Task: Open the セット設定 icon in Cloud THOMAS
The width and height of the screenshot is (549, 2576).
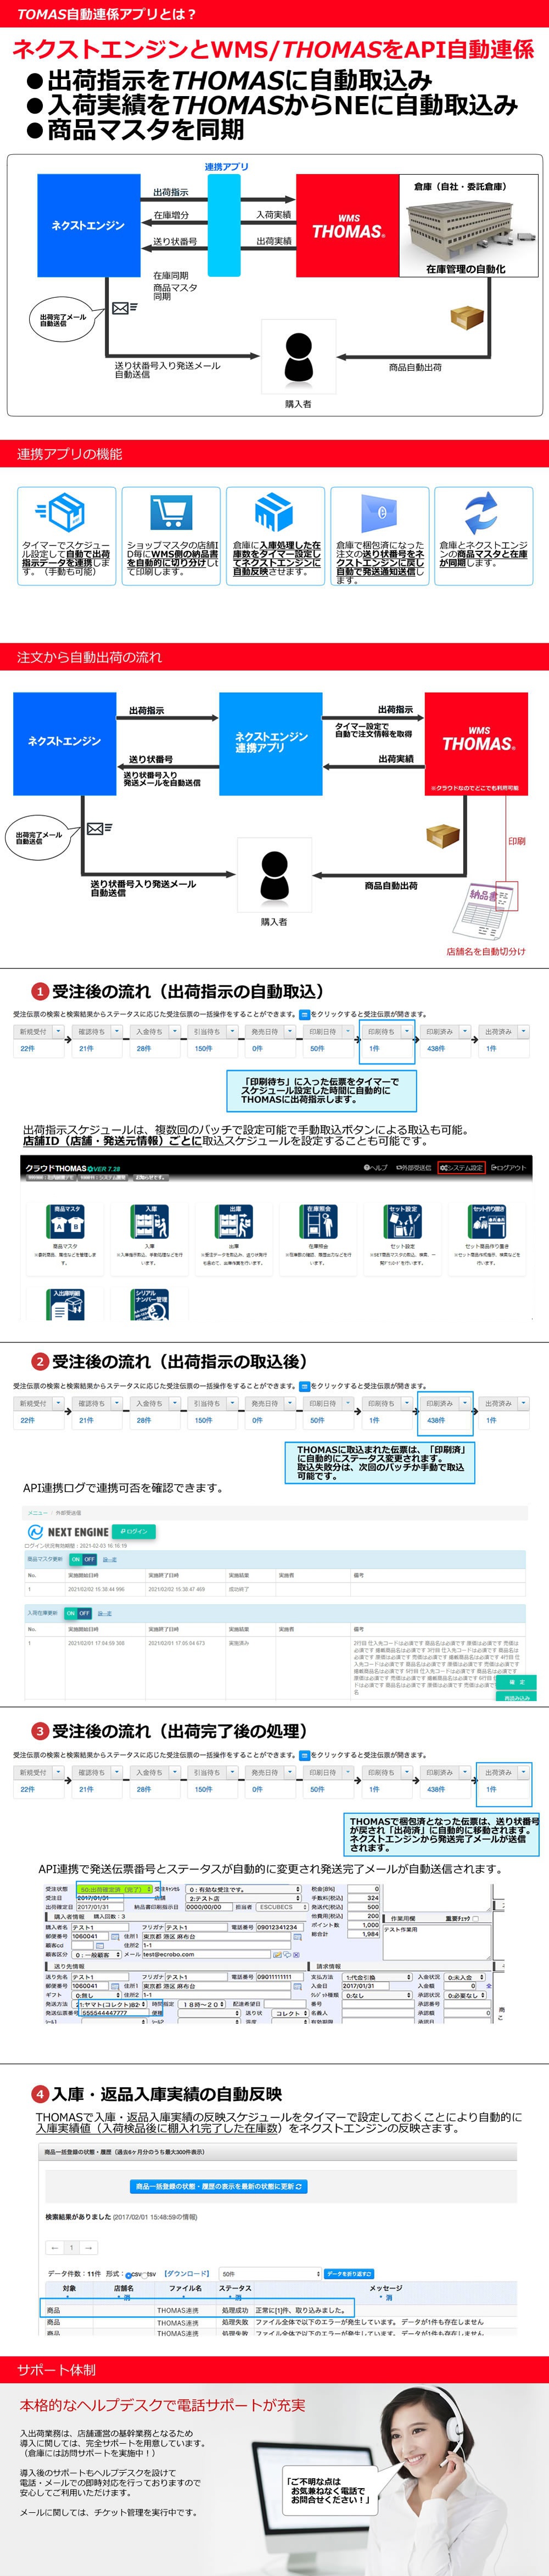Action: (402, 1221)
